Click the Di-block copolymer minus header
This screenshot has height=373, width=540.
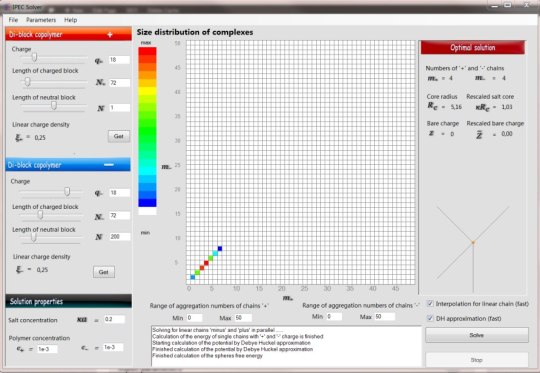point(68,165)
